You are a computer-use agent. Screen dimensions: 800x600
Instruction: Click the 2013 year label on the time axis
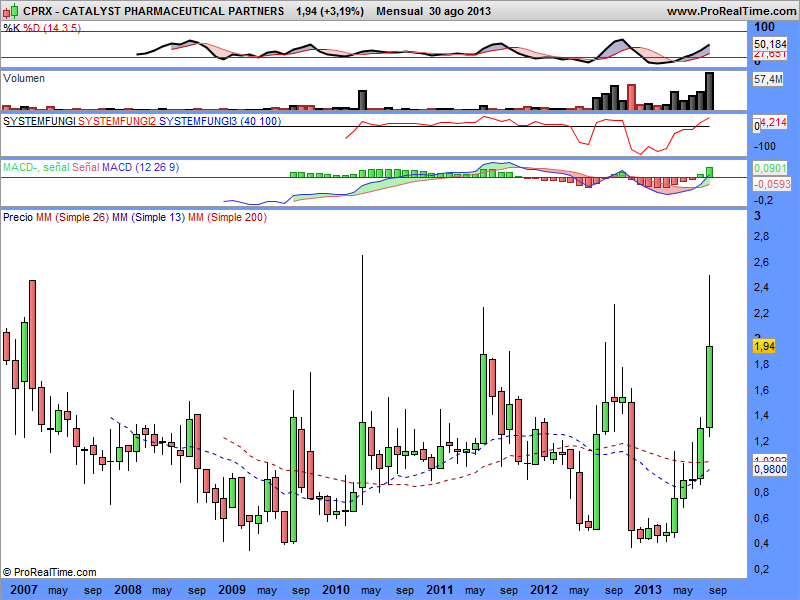click(648, 590)
